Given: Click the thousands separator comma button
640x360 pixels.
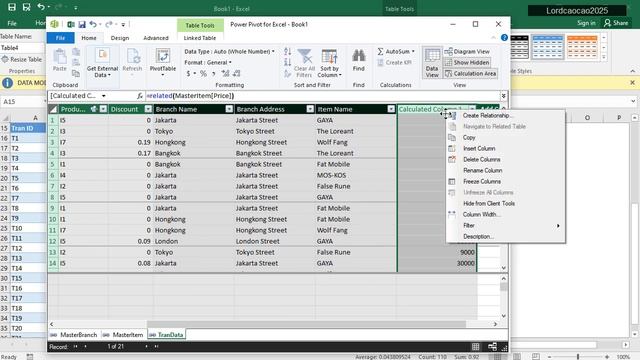Looking at the screenshot, I should (213, 73).
